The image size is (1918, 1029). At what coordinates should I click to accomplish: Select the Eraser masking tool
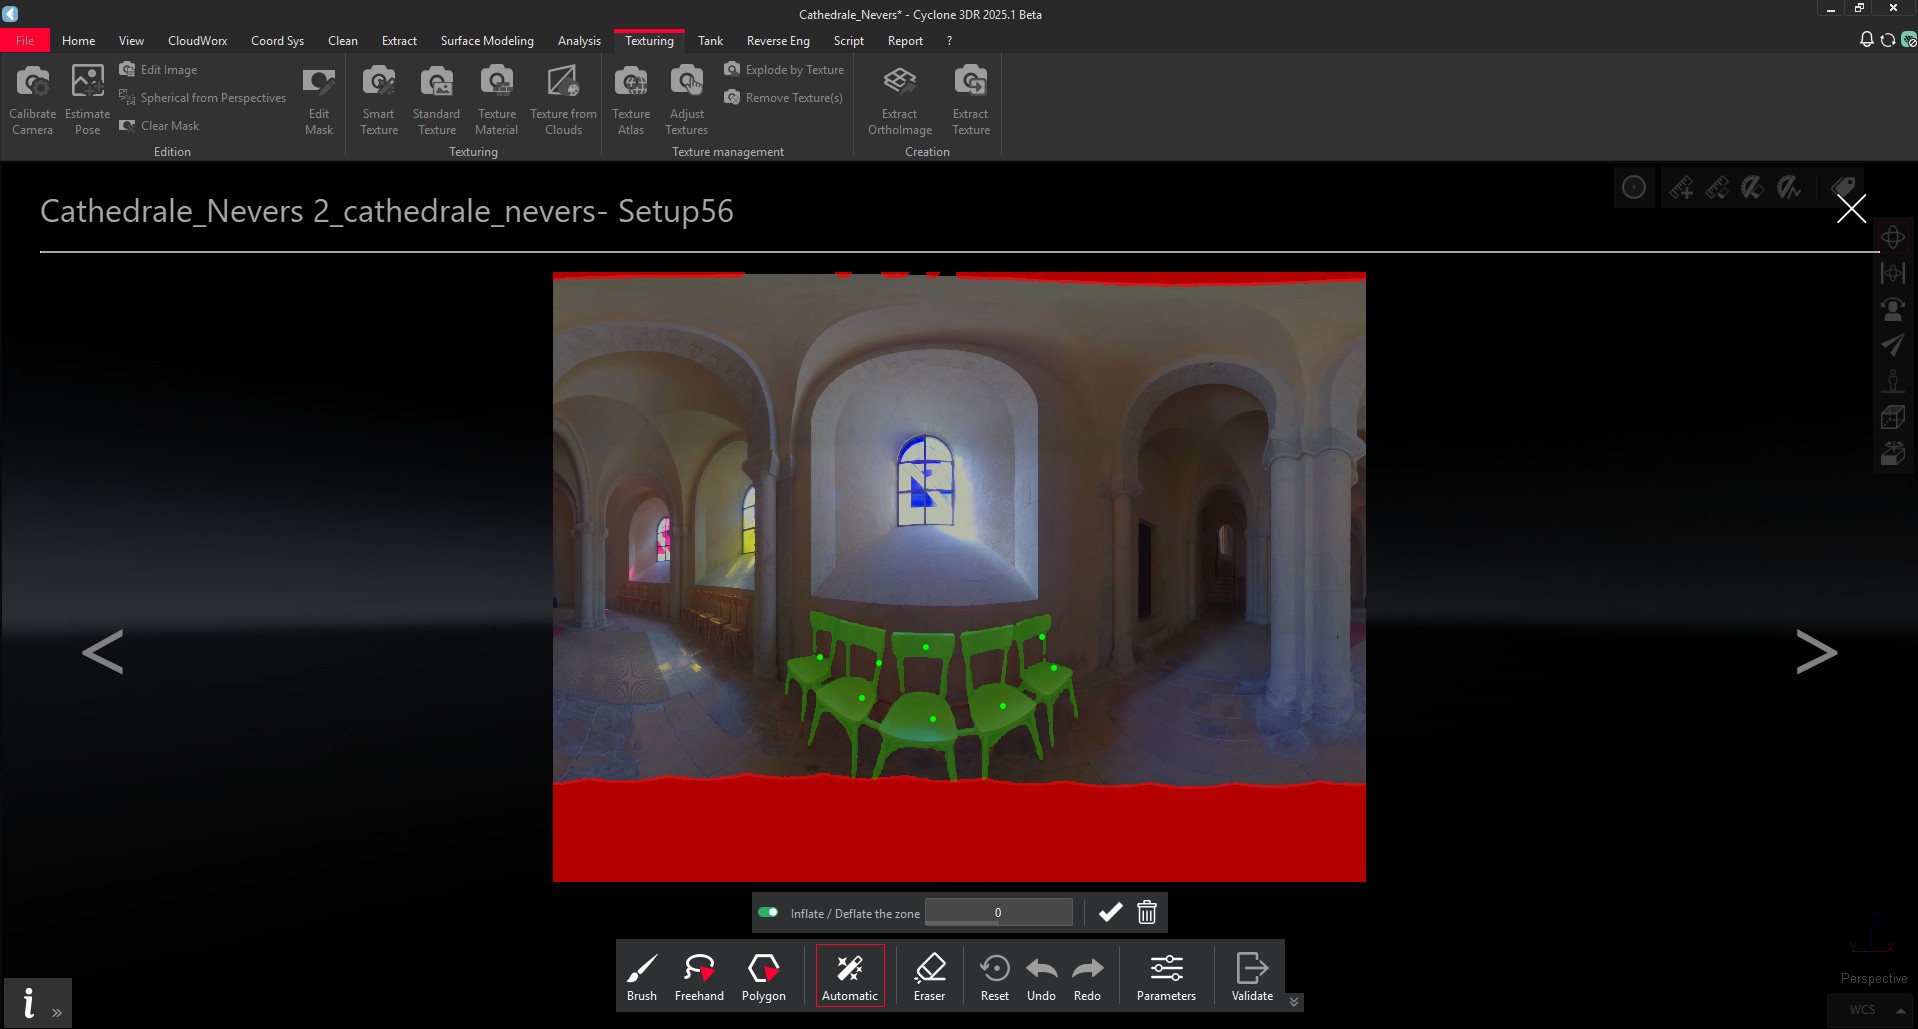(929, 975)
